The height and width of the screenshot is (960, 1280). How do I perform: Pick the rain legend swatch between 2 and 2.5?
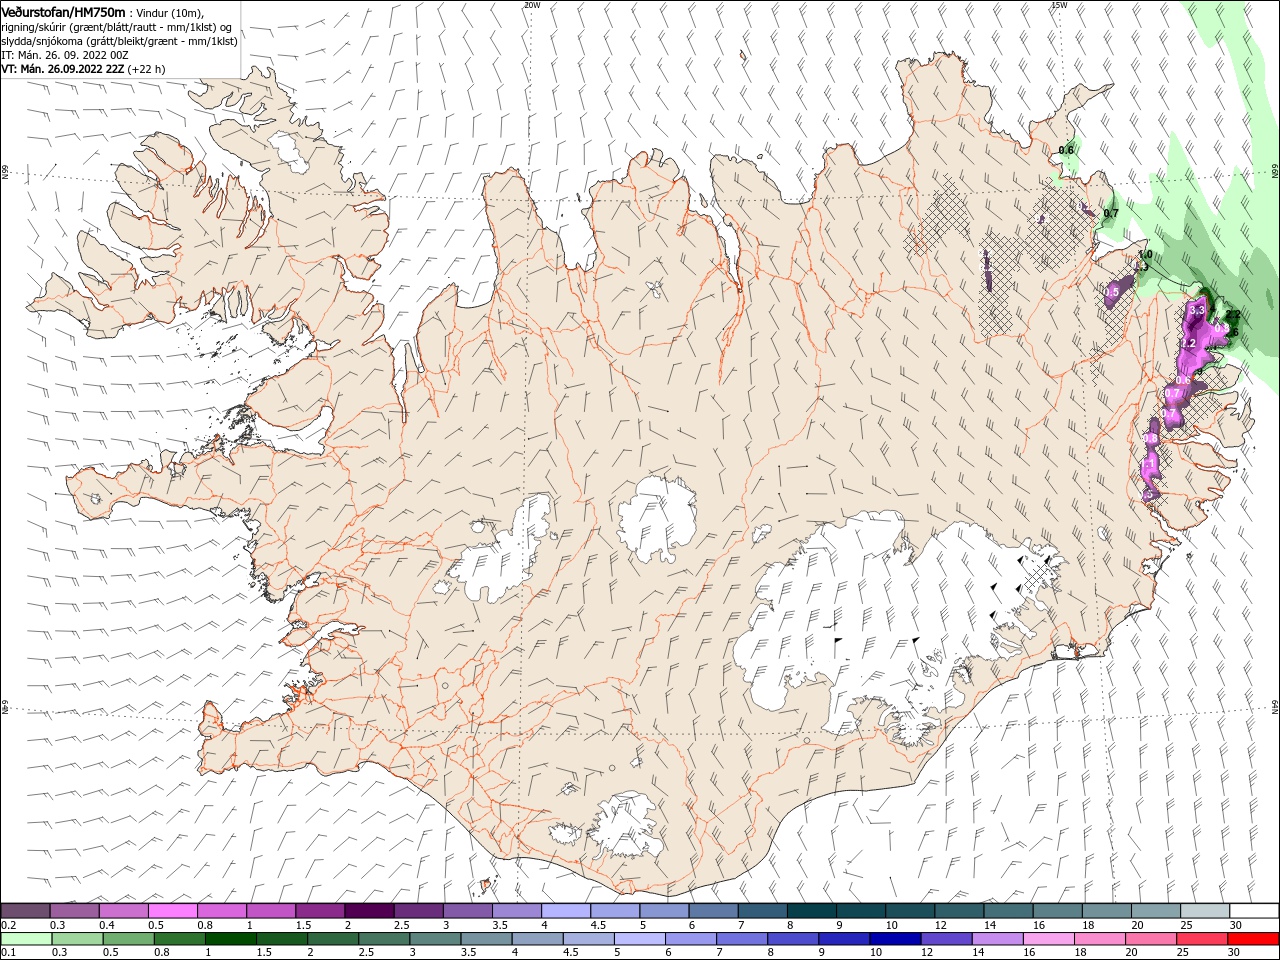pos(332,939)
